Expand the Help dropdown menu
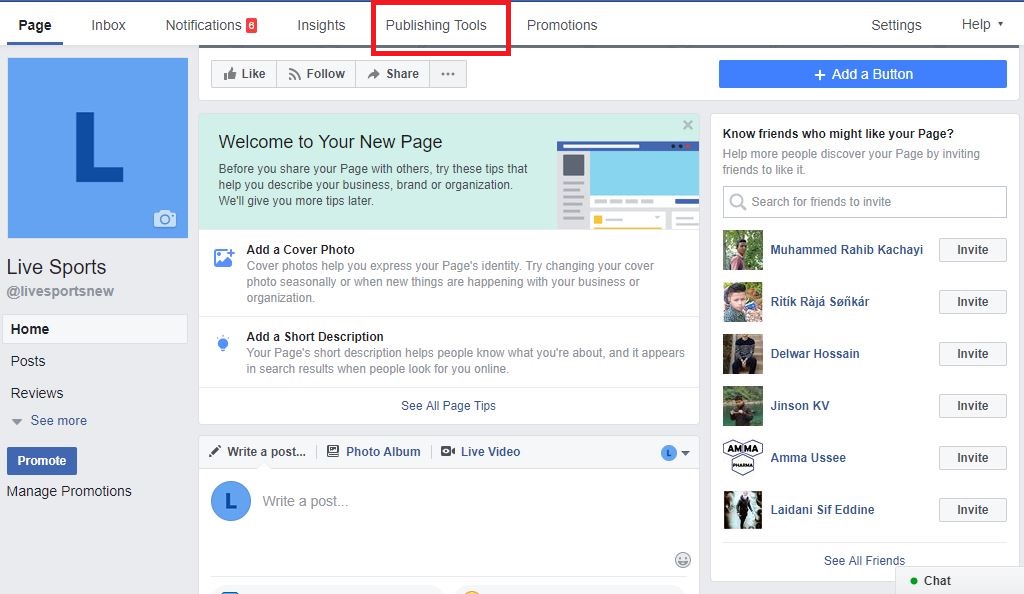The height and width of the screenshot is (594, 1024). [982, 25]
